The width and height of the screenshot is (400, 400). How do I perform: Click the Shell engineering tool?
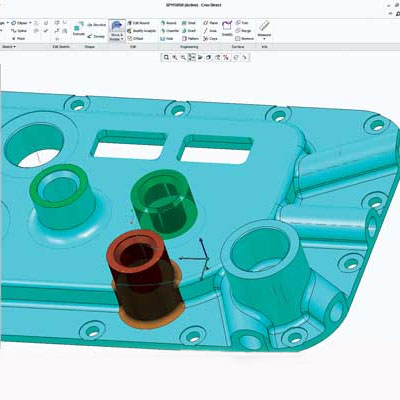pos(189,23)
